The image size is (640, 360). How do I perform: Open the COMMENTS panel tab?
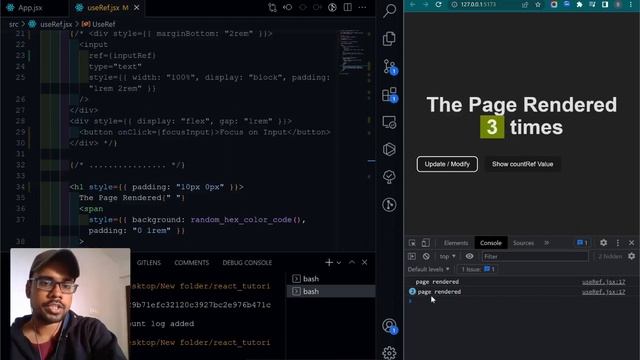tap(191, 262)
